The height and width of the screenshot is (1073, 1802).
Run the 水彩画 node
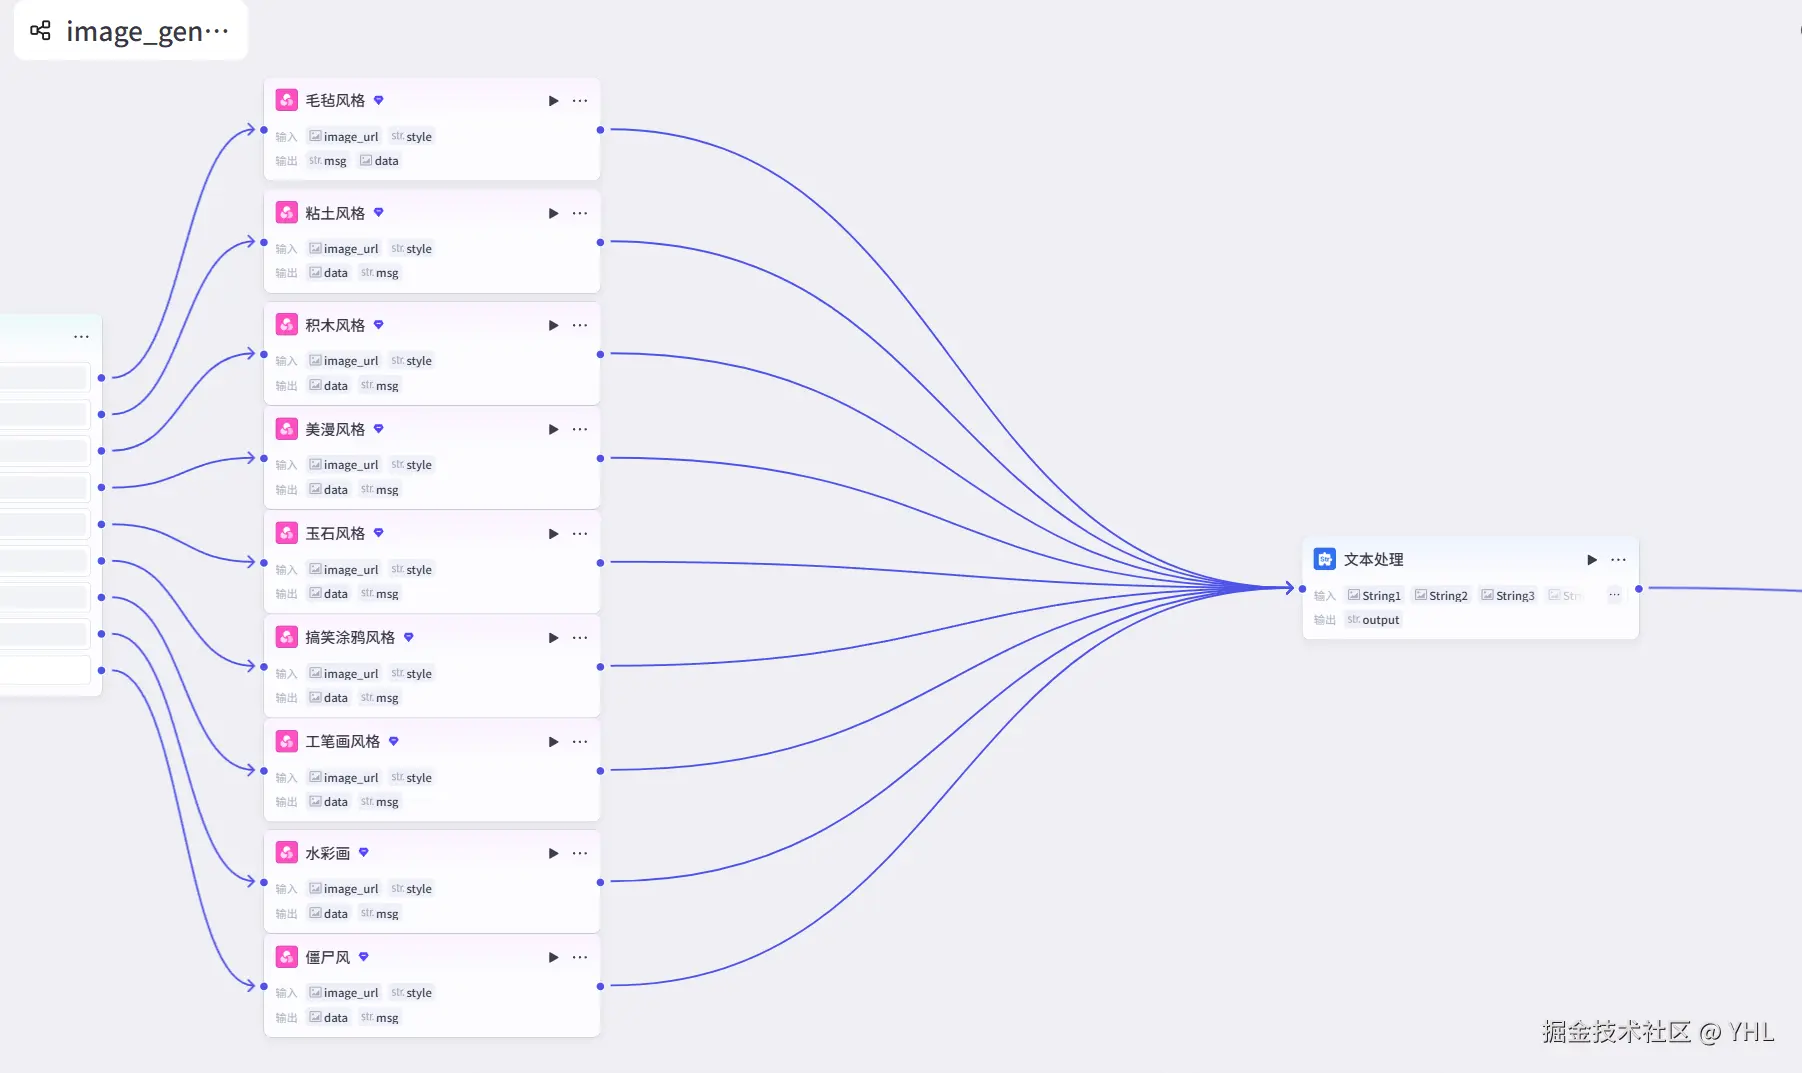[x=553, y=853]
